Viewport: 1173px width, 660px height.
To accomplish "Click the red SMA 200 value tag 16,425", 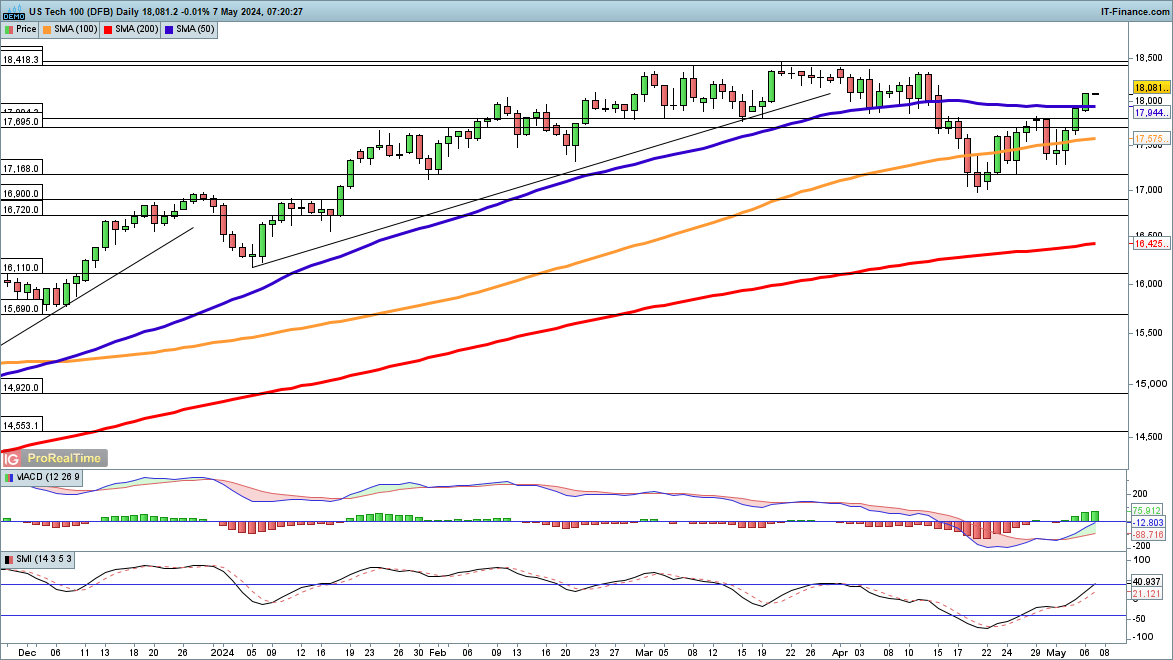I will click(x=1151, y=244).
